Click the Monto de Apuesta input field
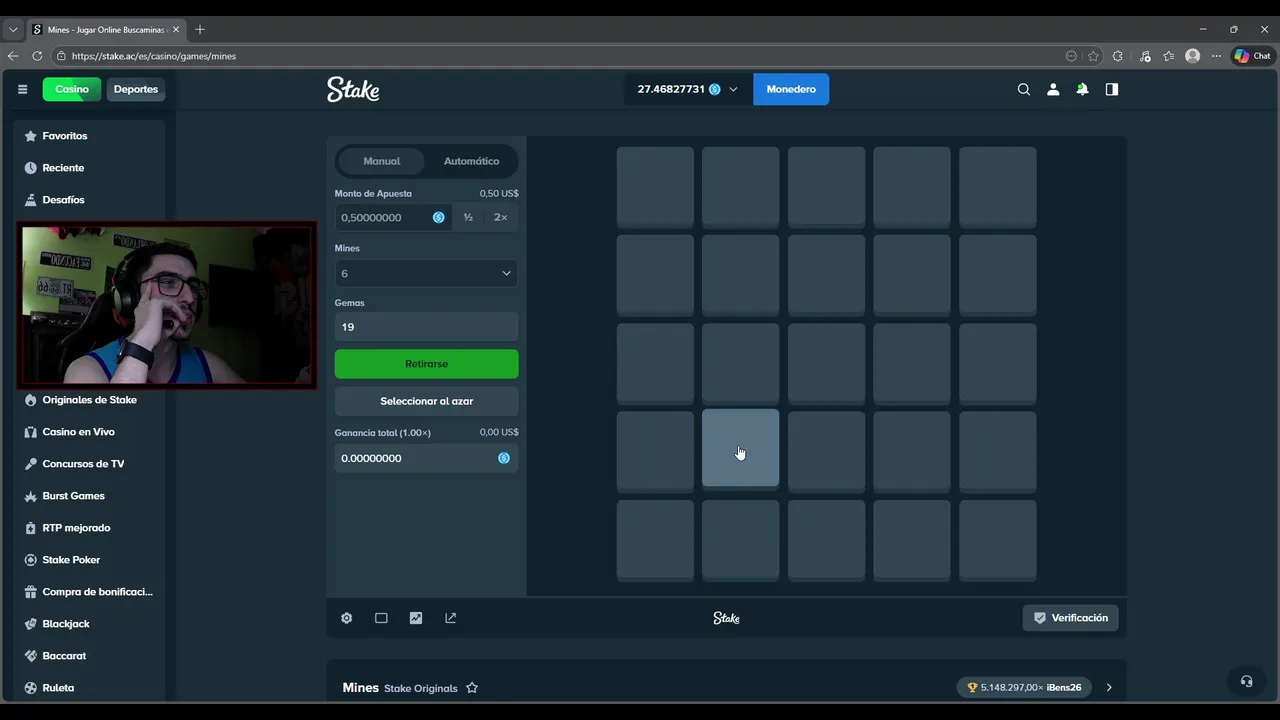 (x=392, y=217)
